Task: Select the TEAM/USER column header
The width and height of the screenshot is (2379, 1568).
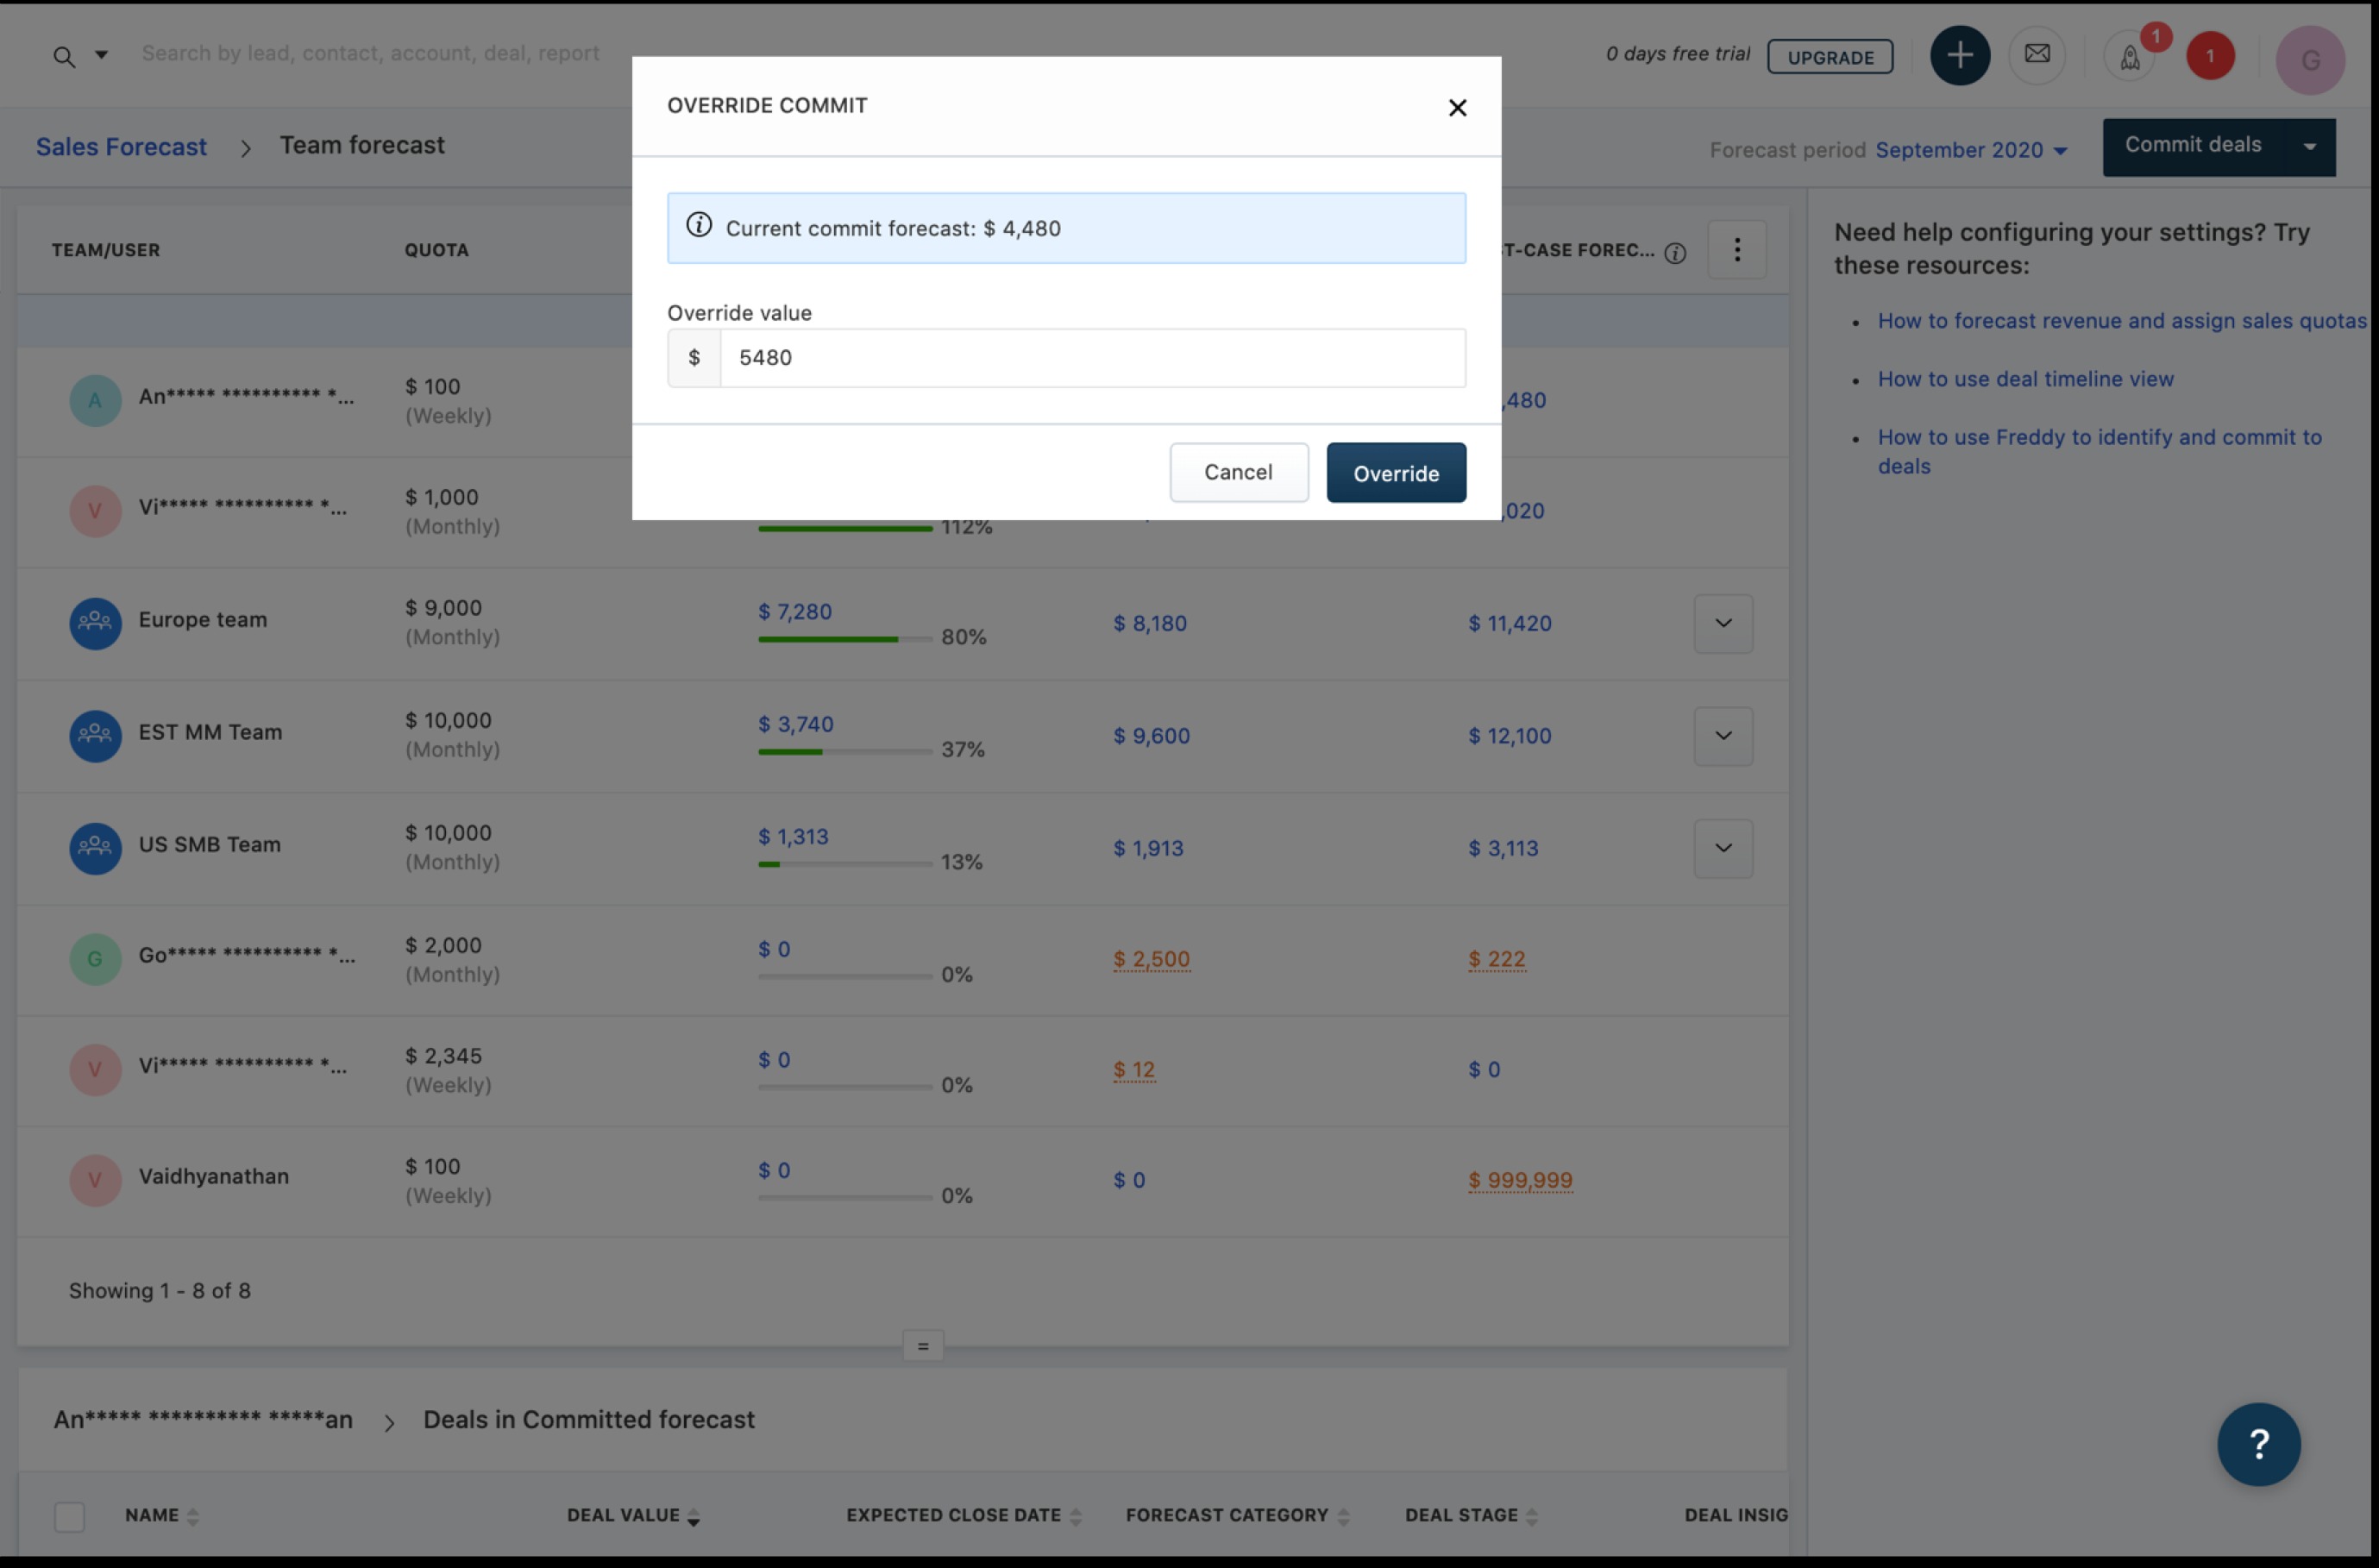Action: (x=106, y=250)
